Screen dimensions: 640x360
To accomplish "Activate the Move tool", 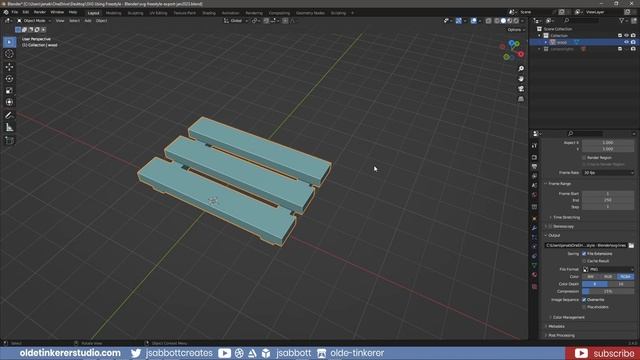I will 9,67.
